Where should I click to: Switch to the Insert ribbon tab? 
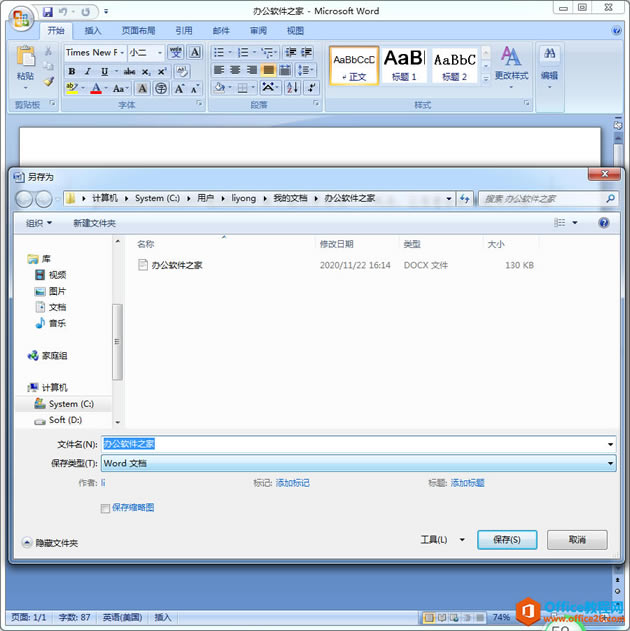93,31
